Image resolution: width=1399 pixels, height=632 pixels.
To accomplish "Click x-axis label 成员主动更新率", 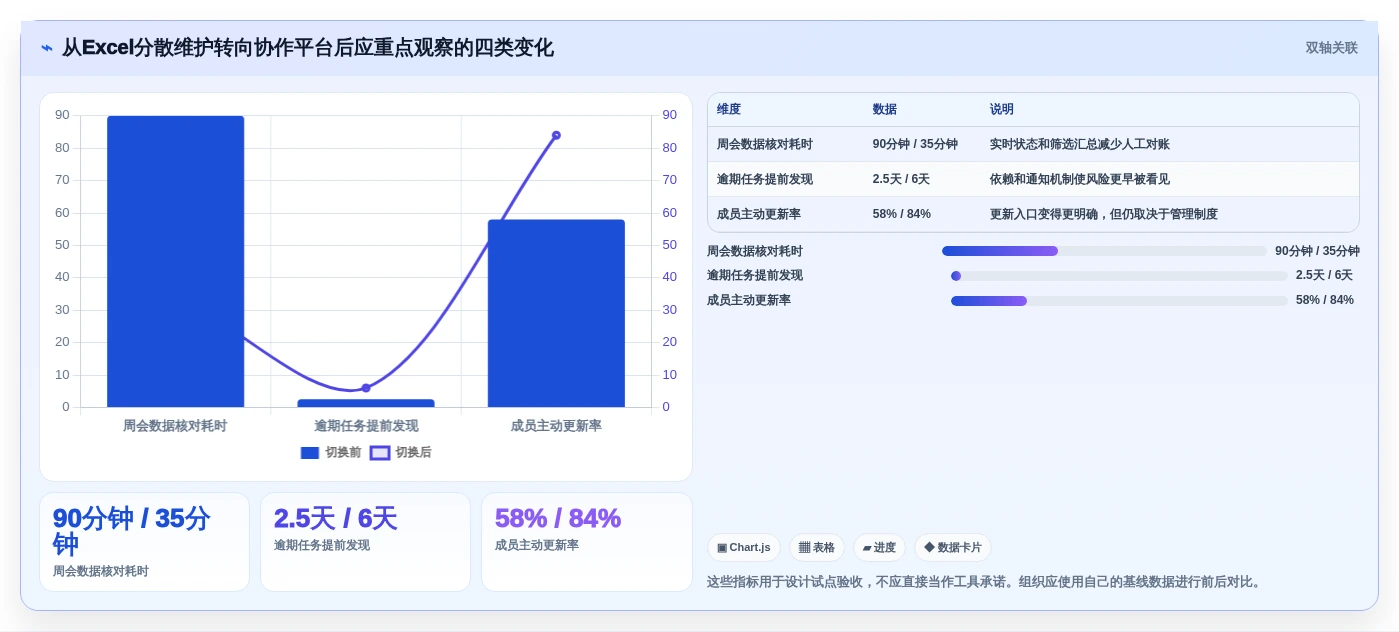I will 556,426.
